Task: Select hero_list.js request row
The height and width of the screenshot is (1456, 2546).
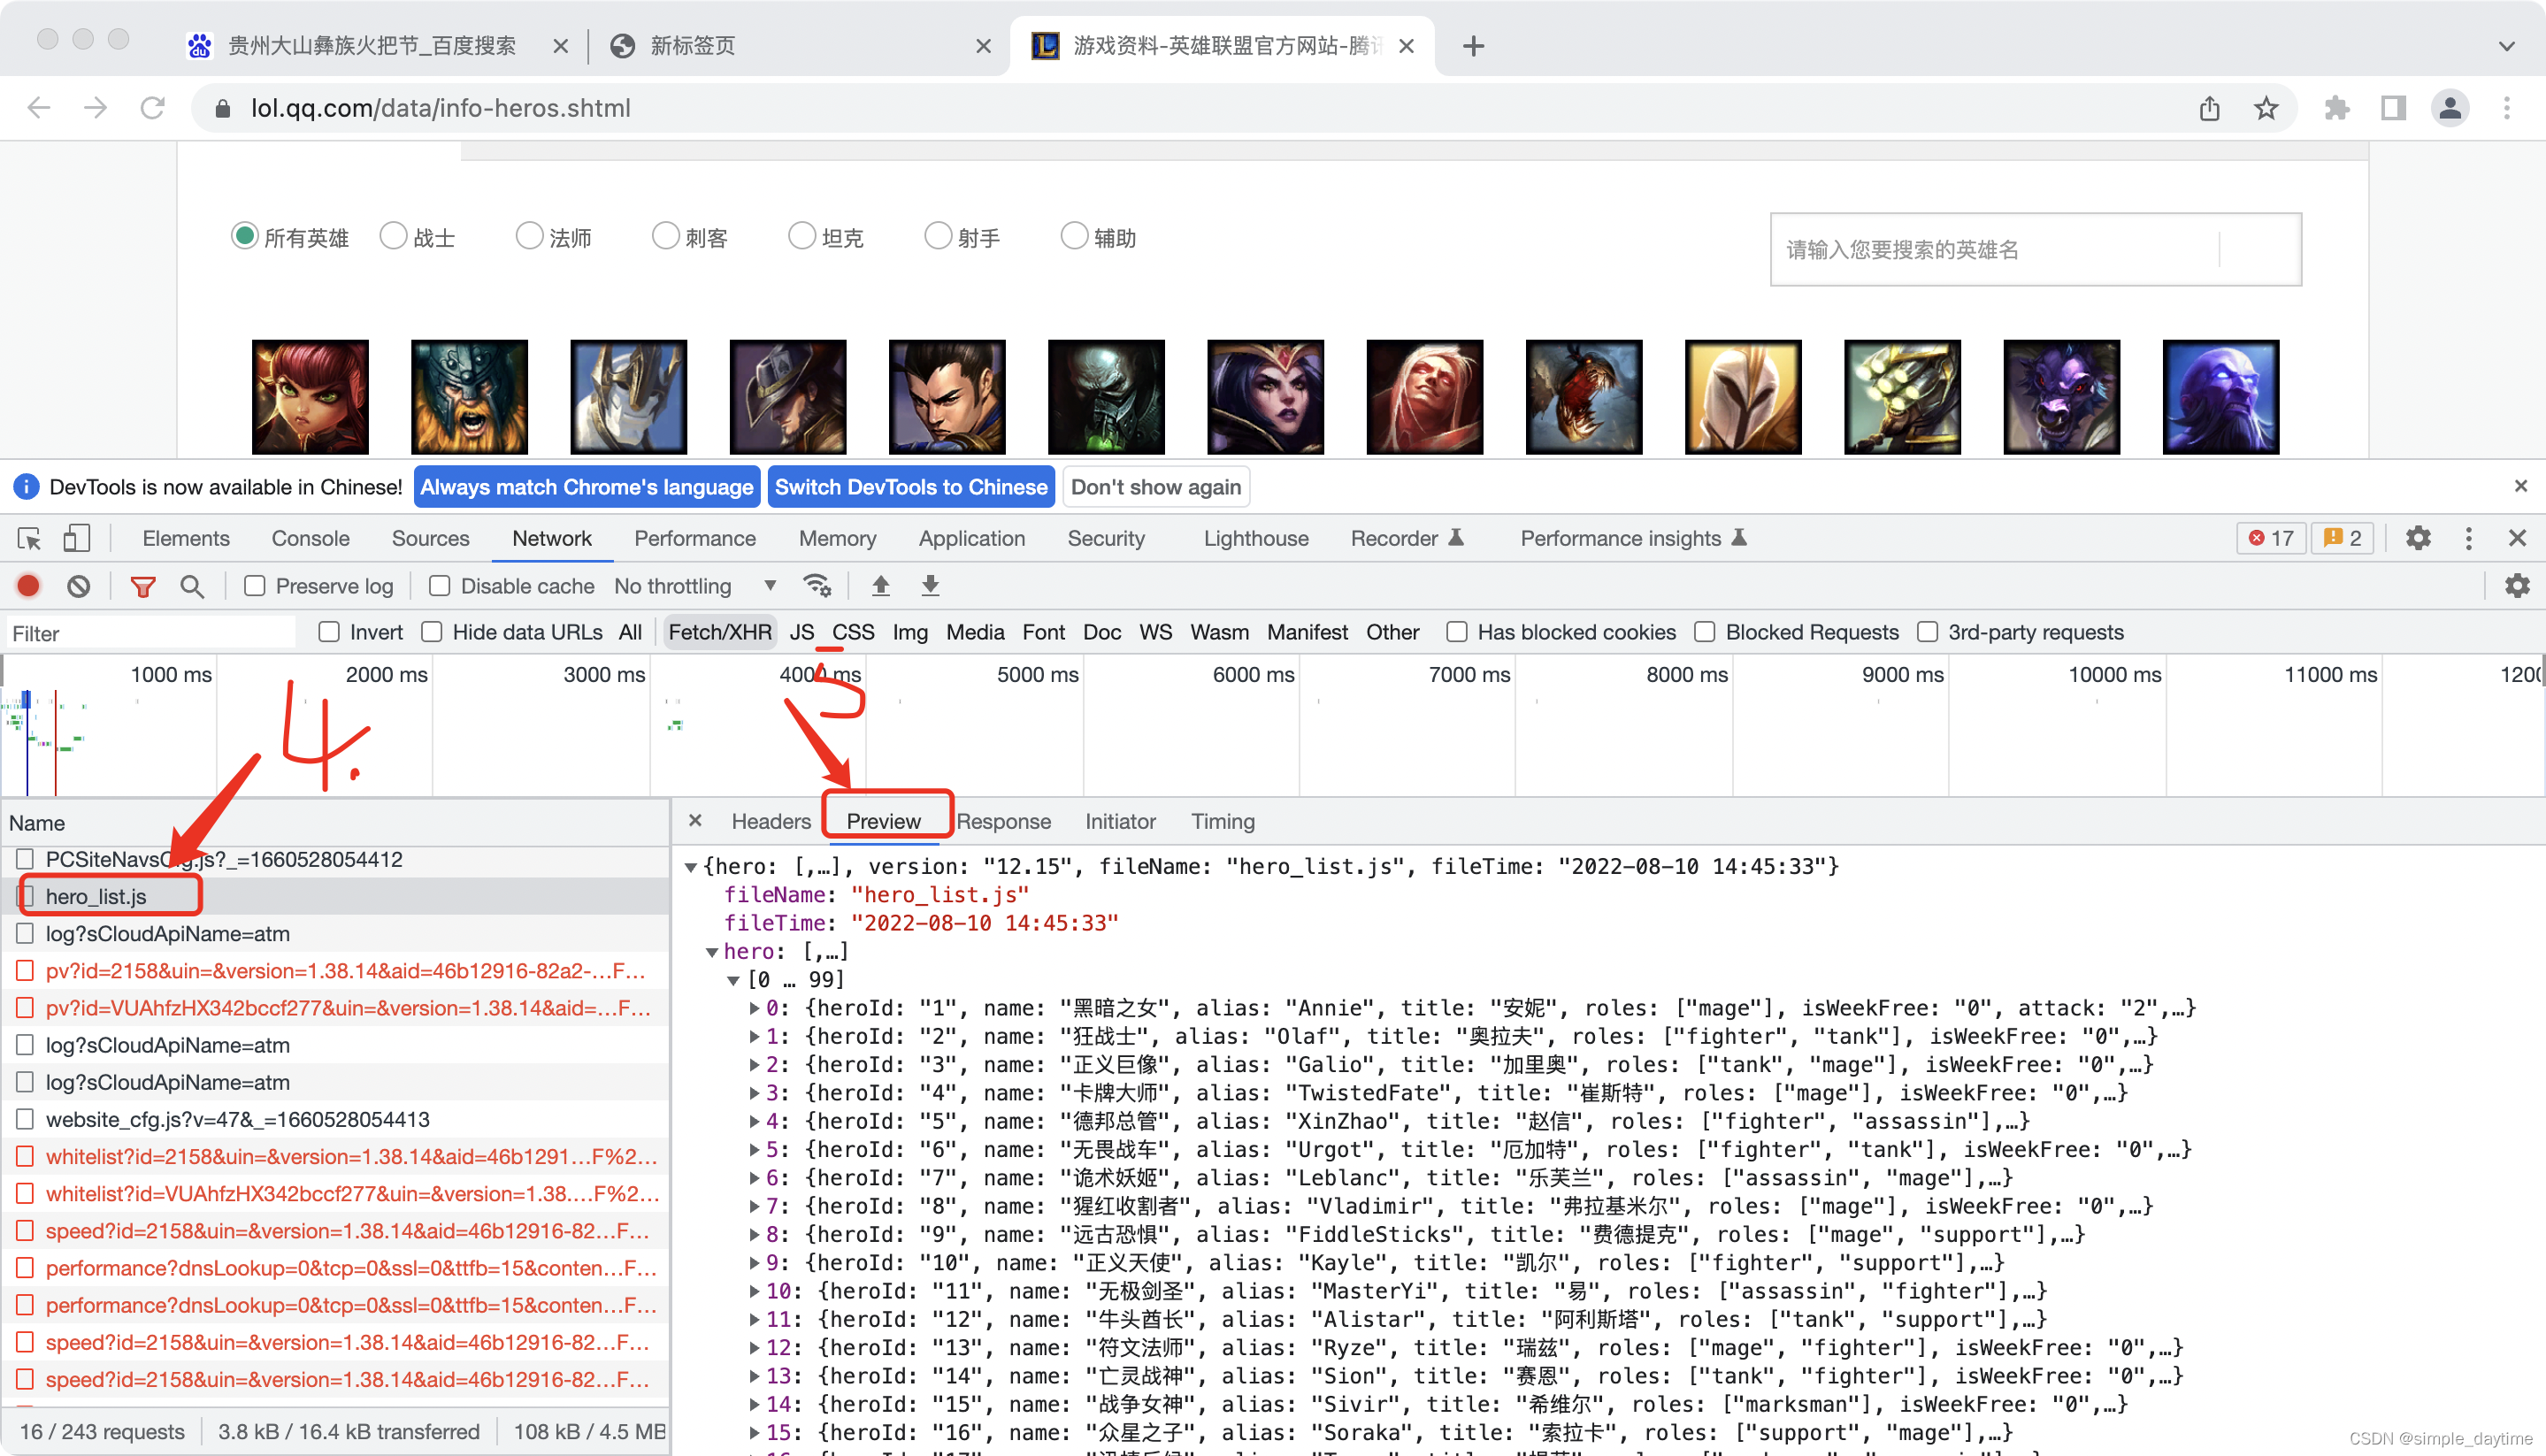Action: point(335,896)
